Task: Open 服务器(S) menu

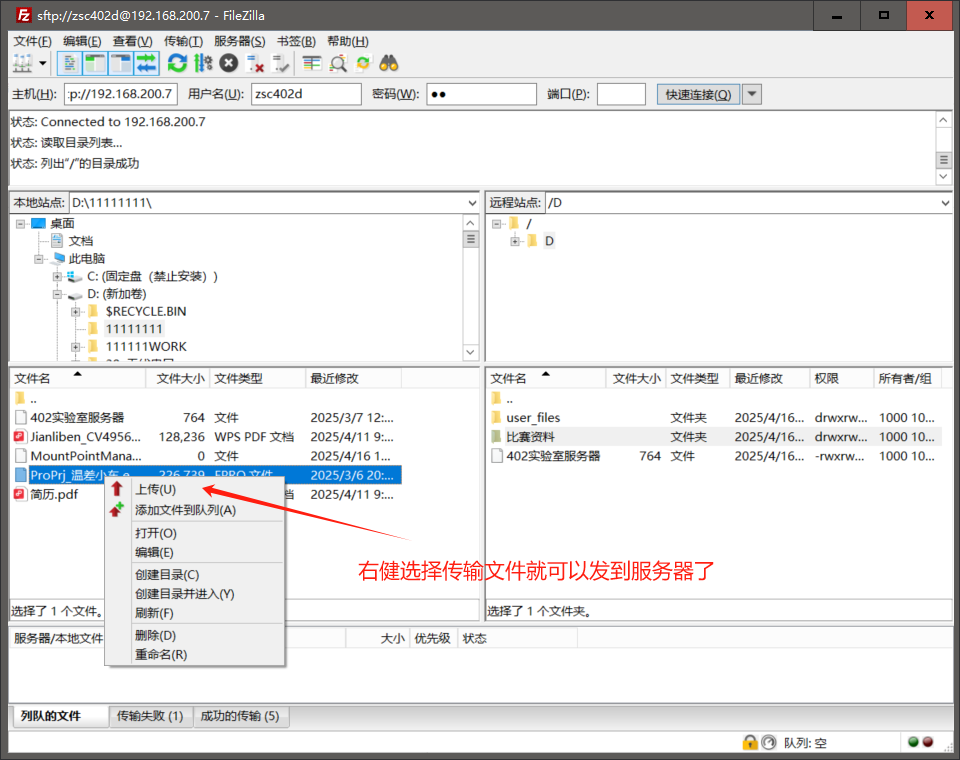Action: coord(239,41)
